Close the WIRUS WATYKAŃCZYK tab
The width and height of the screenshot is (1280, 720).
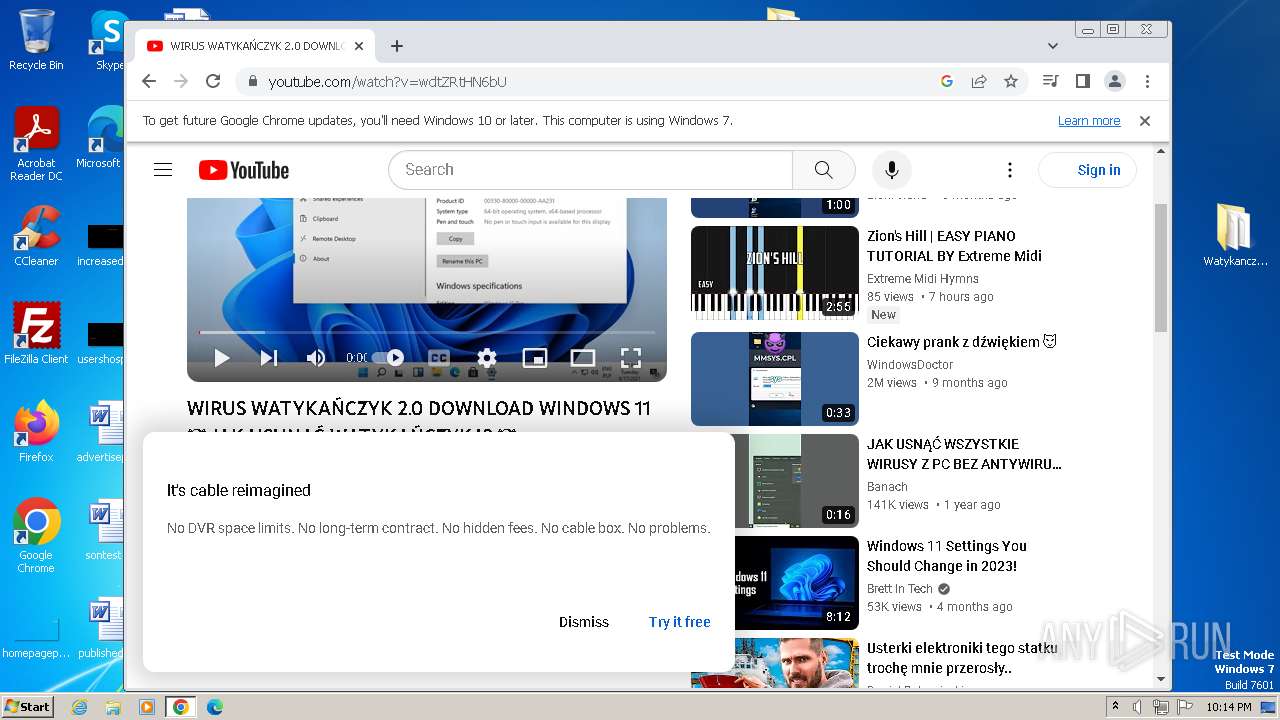(359, 46)
